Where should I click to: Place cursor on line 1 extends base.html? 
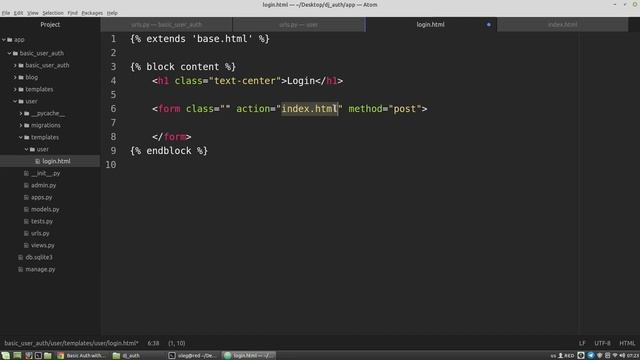pyautogui.click(x=200, y=39)
